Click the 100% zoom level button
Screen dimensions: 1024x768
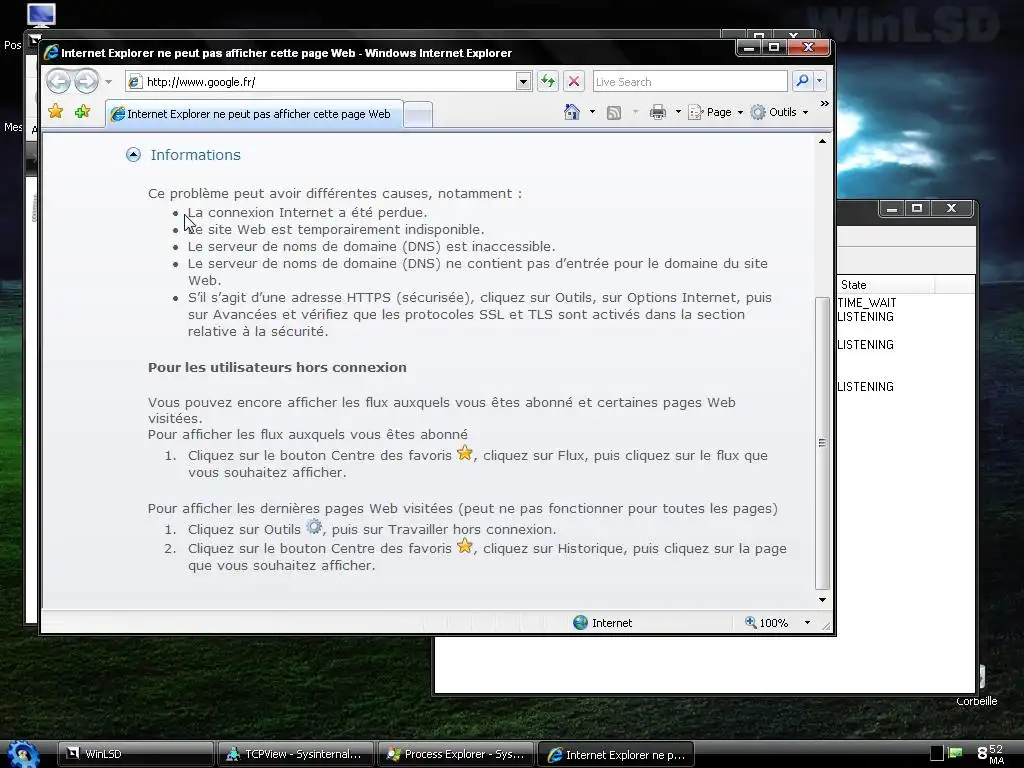pyautogui.click(x=767, y=623)
